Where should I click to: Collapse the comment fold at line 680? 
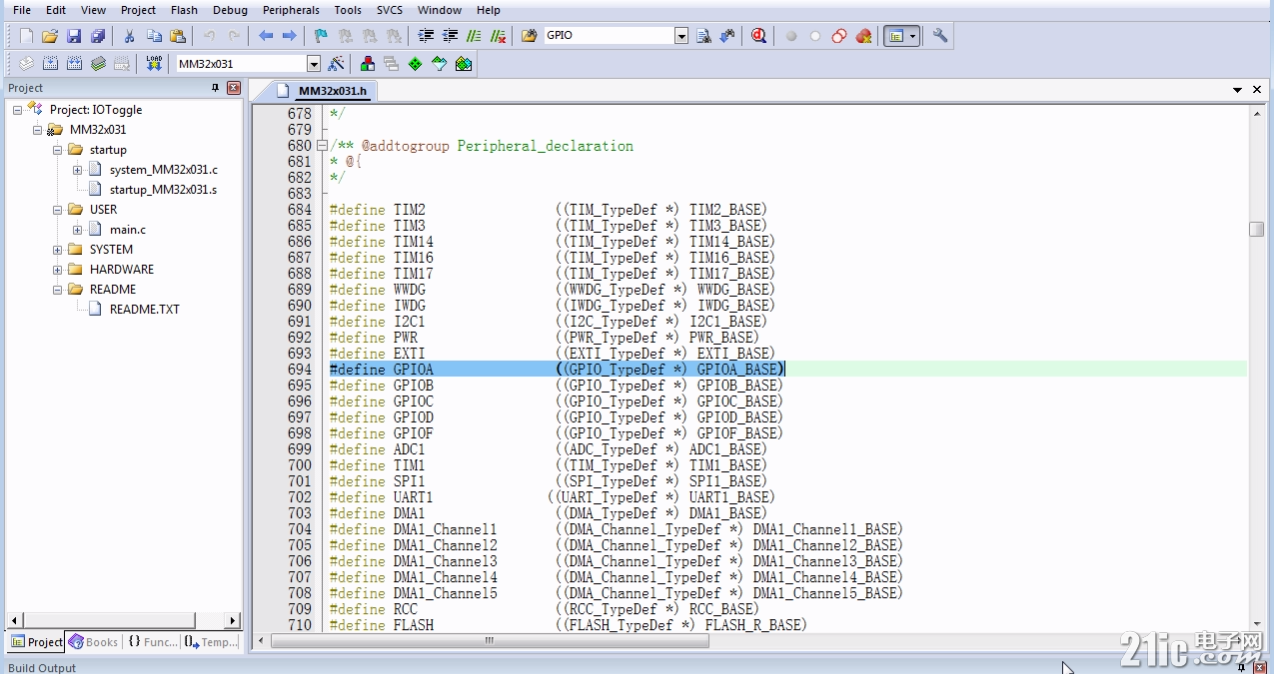pos(322,146)
